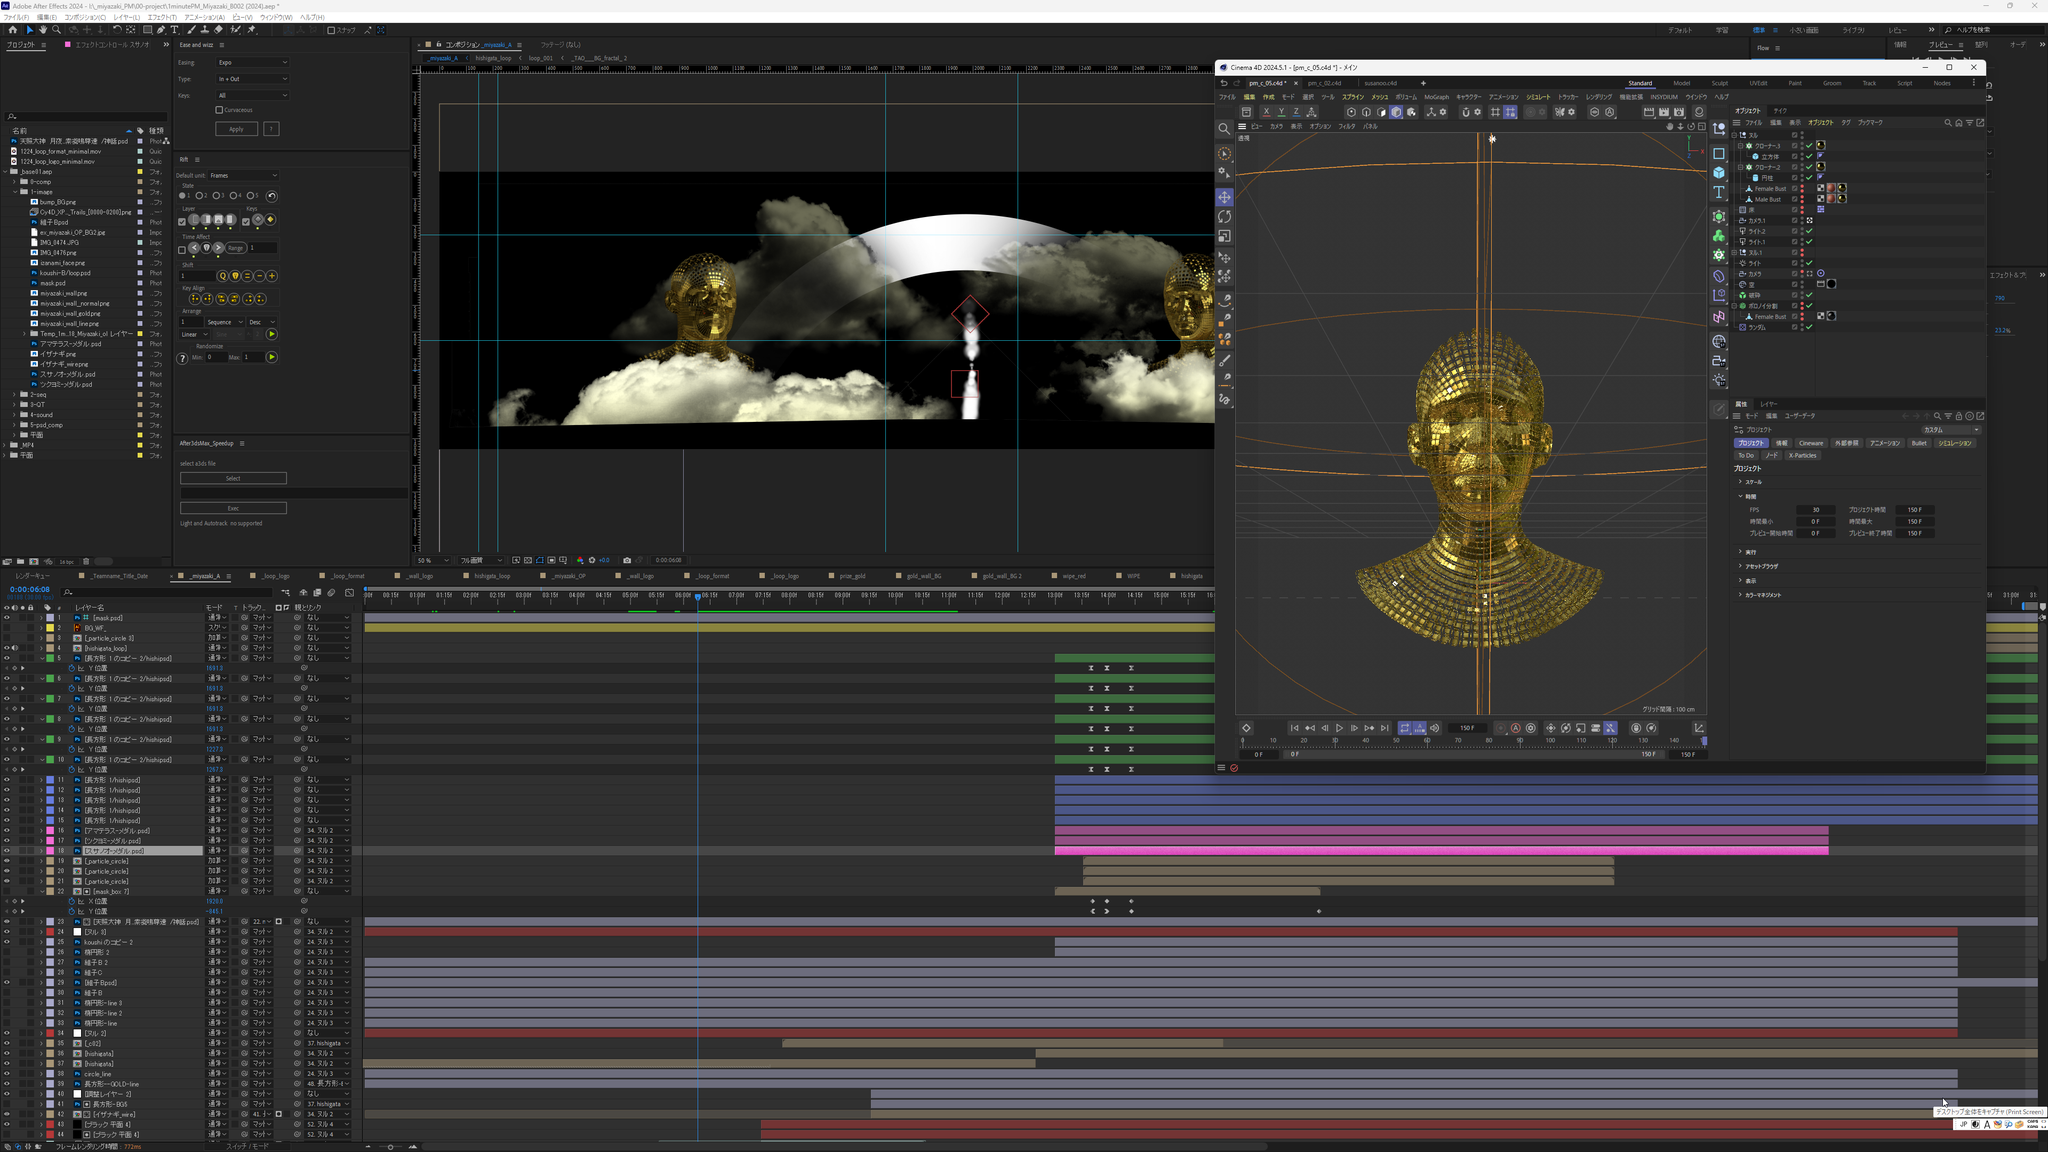The image size is (2048, 1152).
Task: Enable the Curvaceous checkbox
Action: pos(219,110)
